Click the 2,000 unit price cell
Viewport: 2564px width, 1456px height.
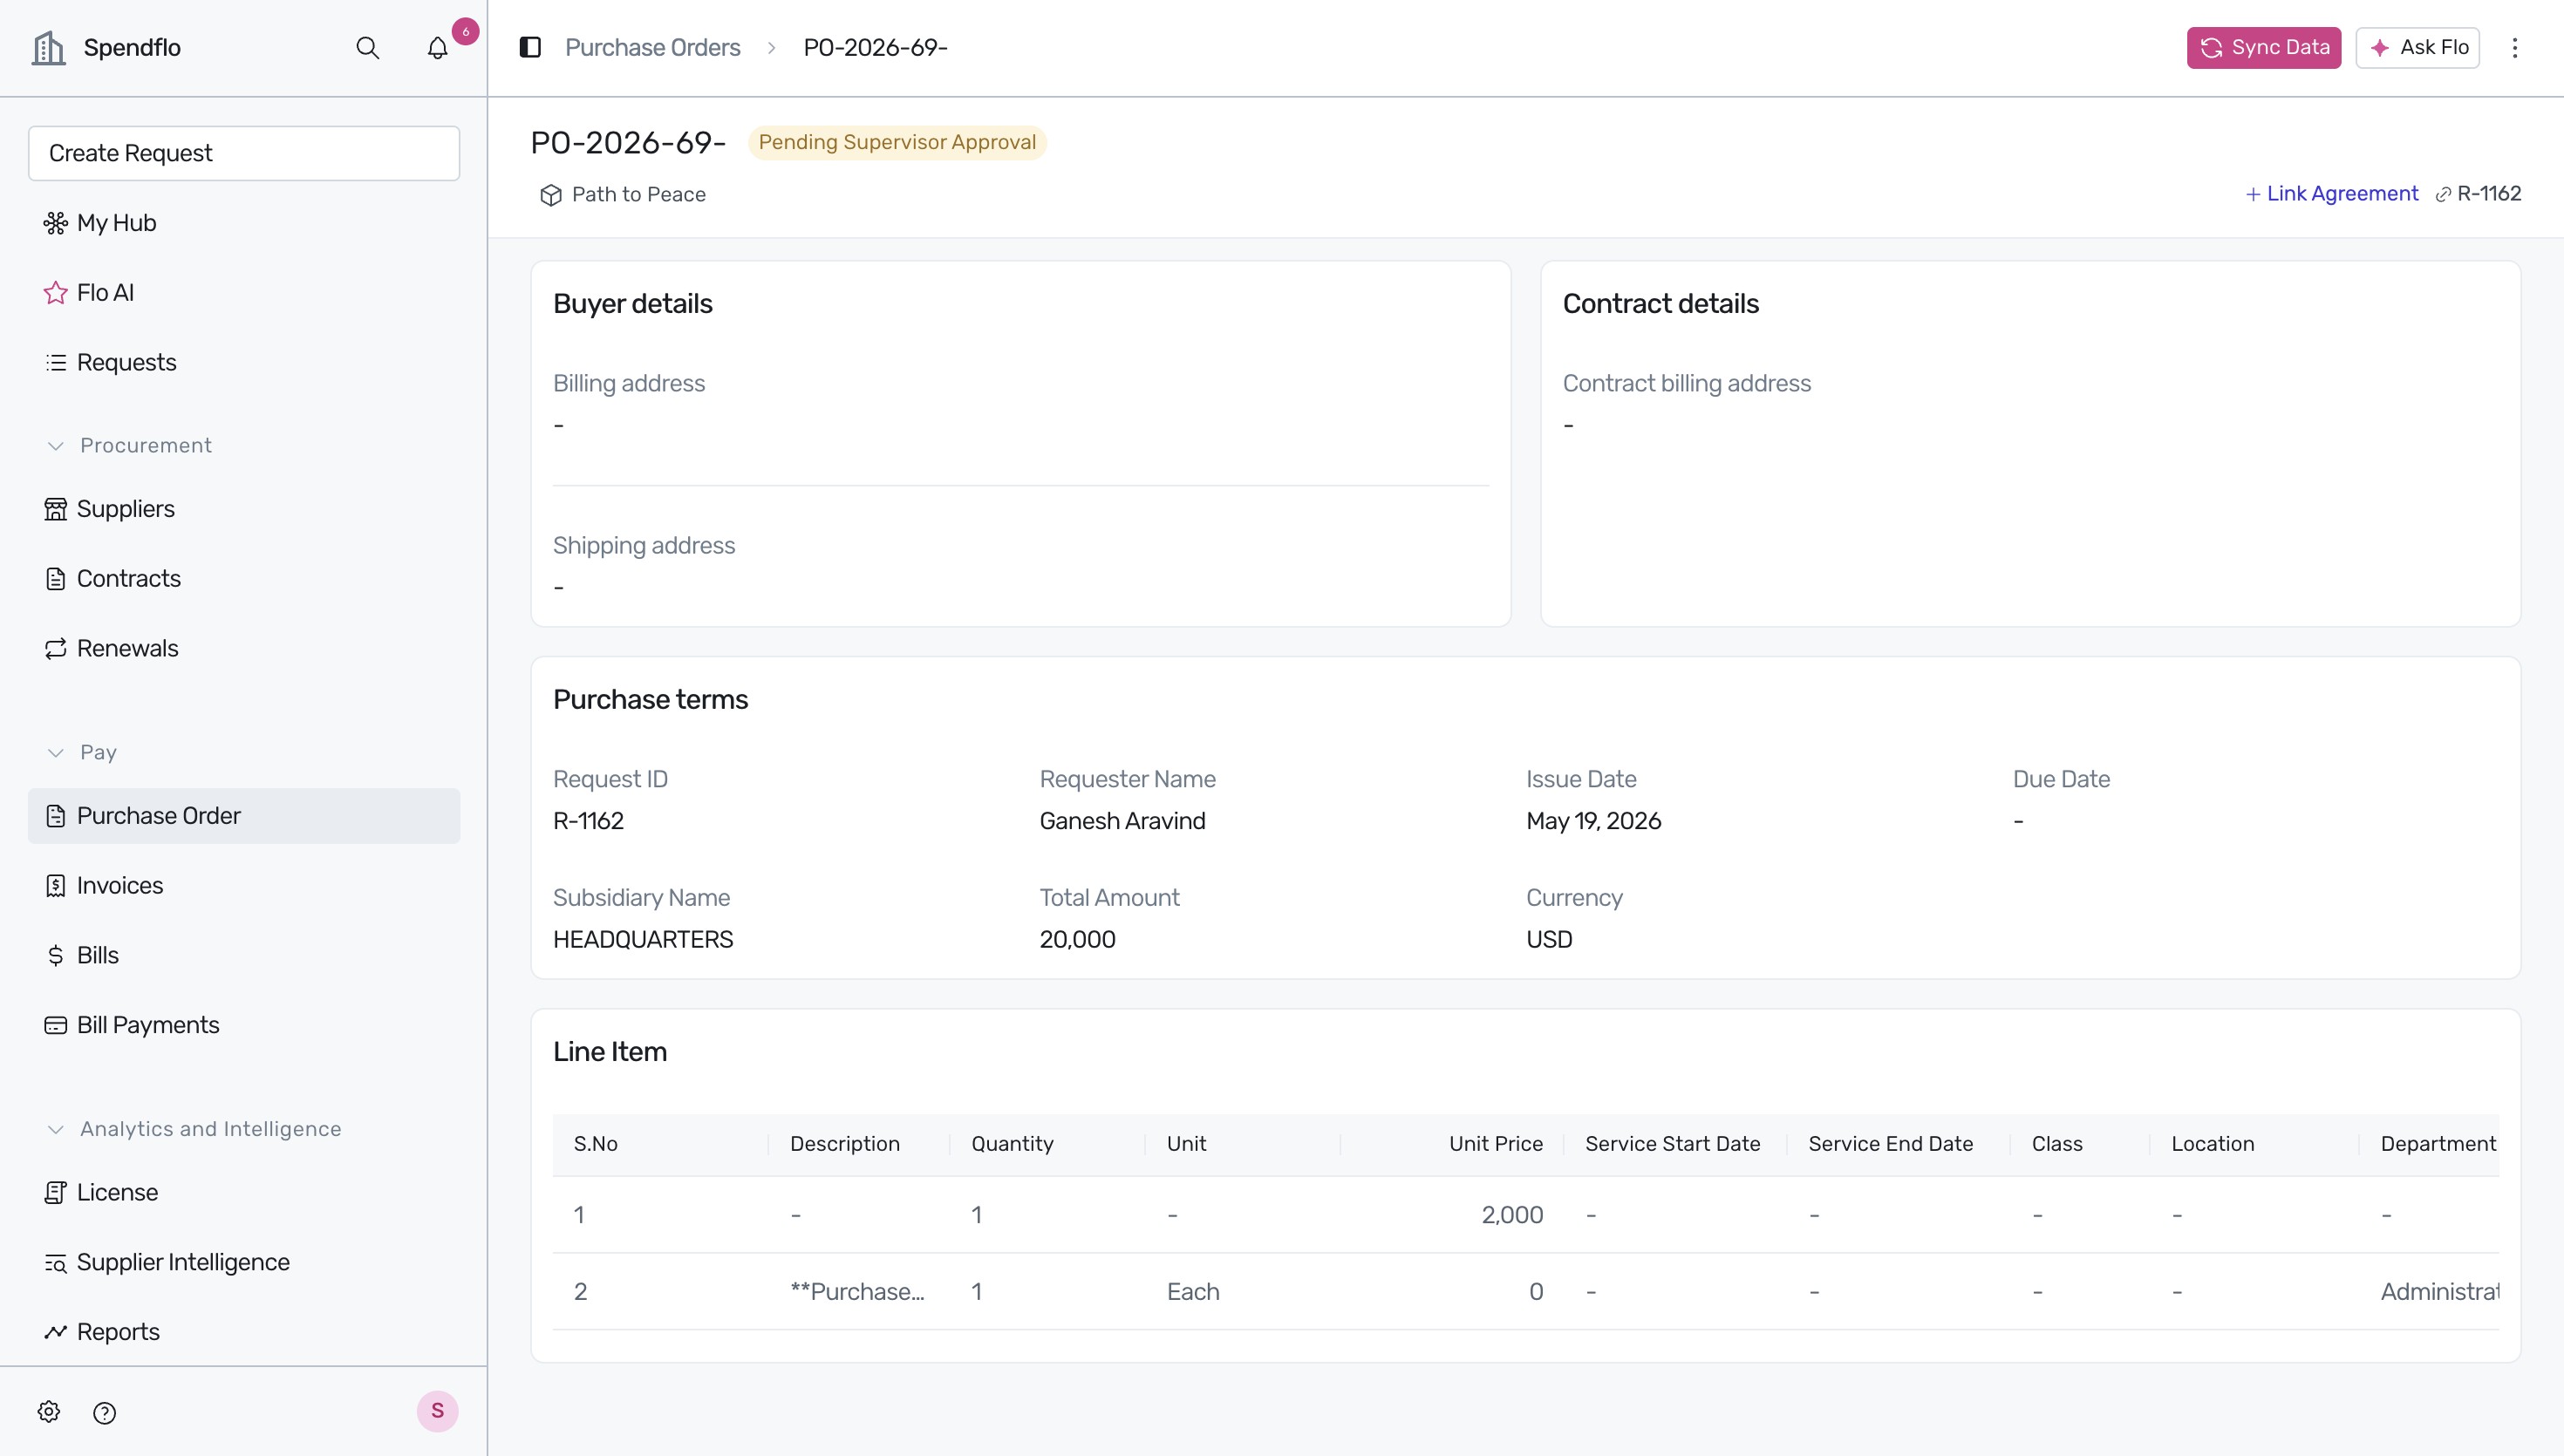(x=1512, y=1215)
